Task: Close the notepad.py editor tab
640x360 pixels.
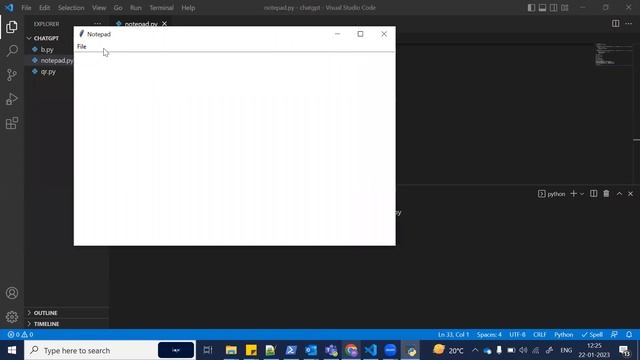Action: pyautogui.click(x=164, y=24)
